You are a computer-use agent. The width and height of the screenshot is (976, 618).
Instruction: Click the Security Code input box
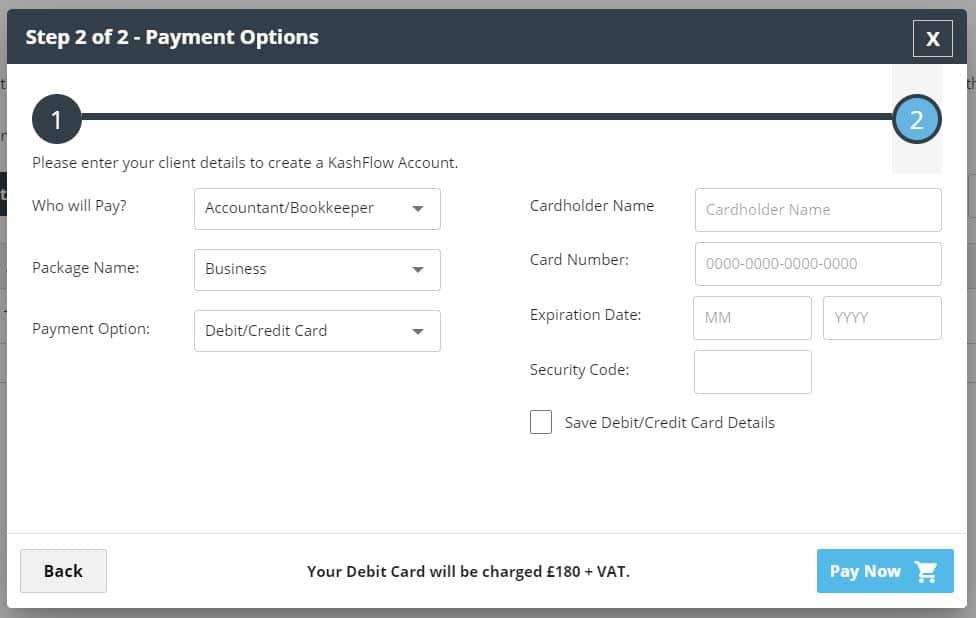752,372
